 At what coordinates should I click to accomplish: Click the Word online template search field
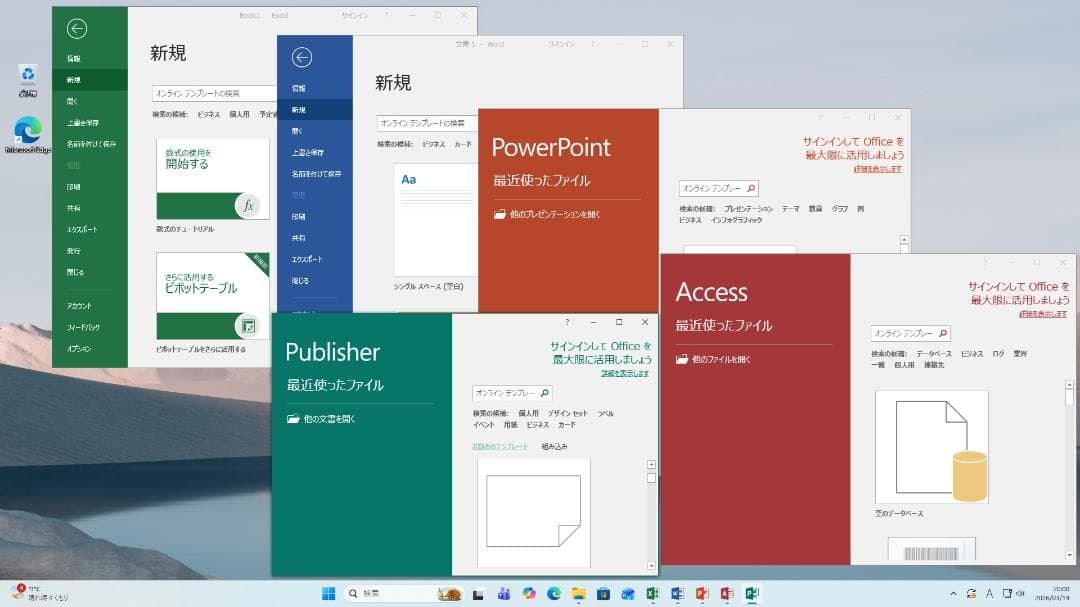click(x=427, y=123)
